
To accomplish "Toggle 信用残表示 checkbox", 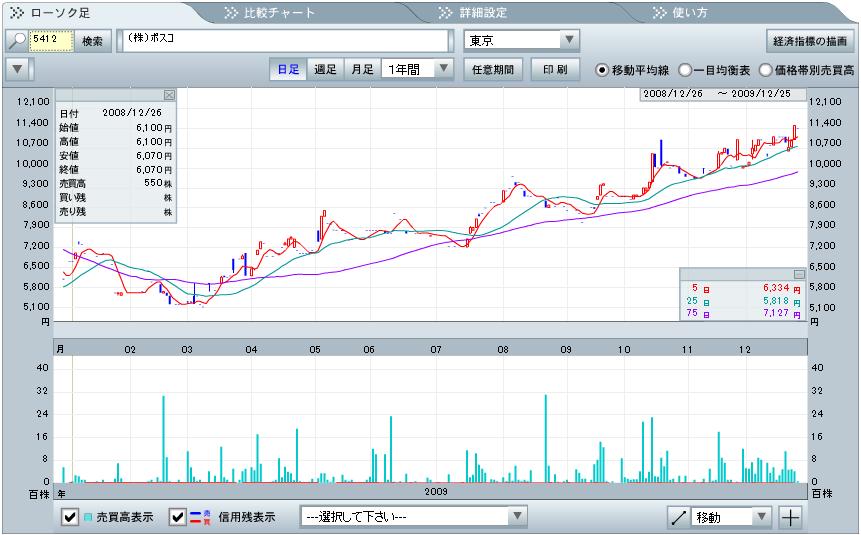I will [x=178, y=517].
